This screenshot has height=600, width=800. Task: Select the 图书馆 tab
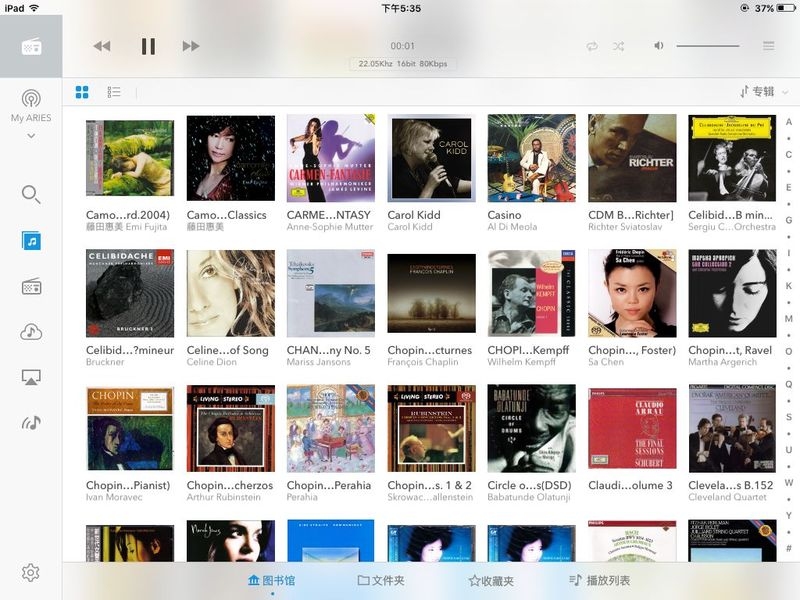[x=271, y=580]
